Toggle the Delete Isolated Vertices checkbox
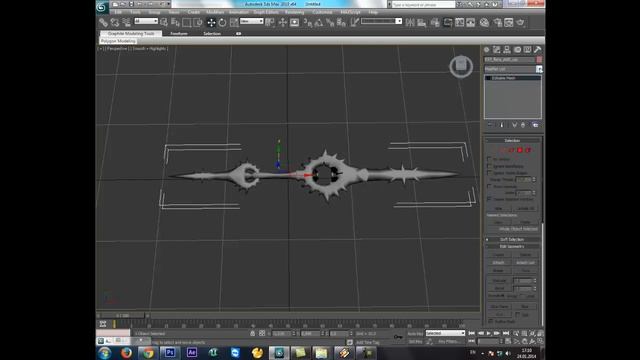Screen dimensions: 640x360 pos(489,199)
